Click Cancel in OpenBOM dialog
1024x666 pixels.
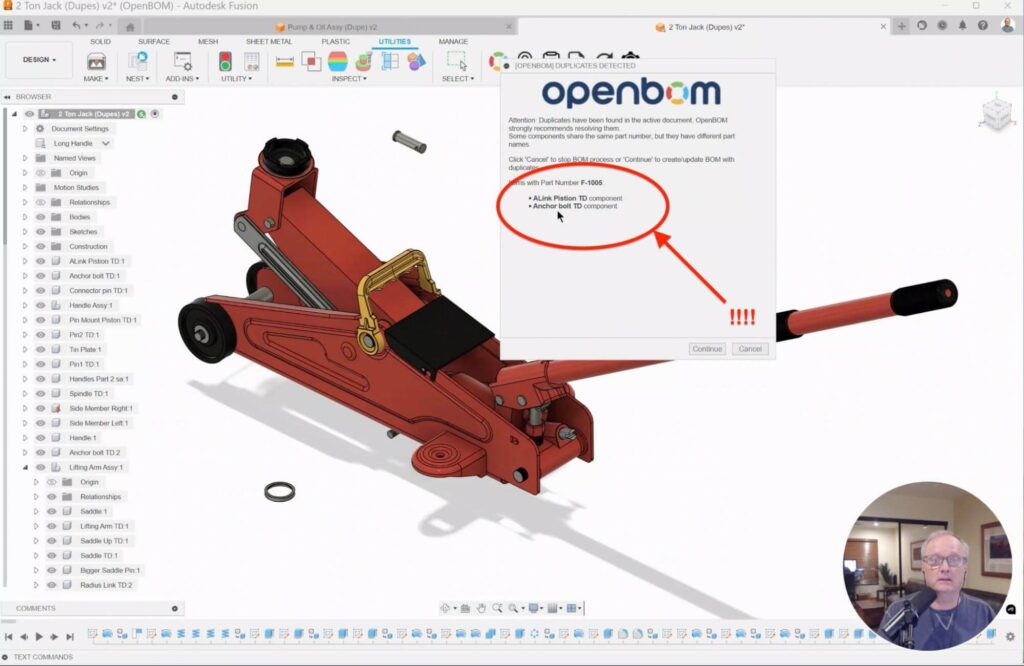click(750, 349)
